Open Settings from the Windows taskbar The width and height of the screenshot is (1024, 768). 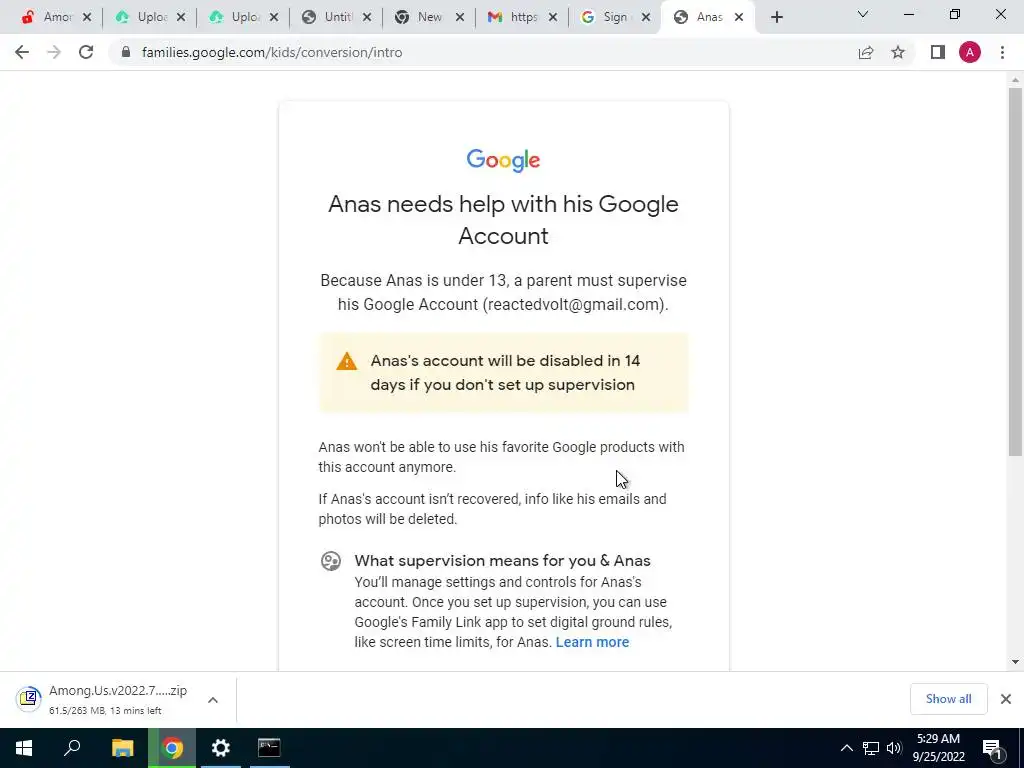pyautogui.click(x=221, y=748)
